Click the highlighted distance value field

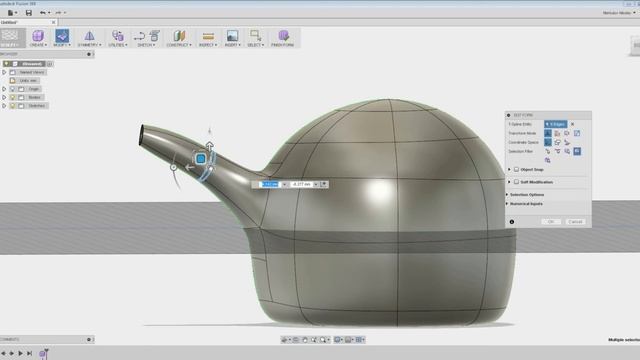pos(269,184)
